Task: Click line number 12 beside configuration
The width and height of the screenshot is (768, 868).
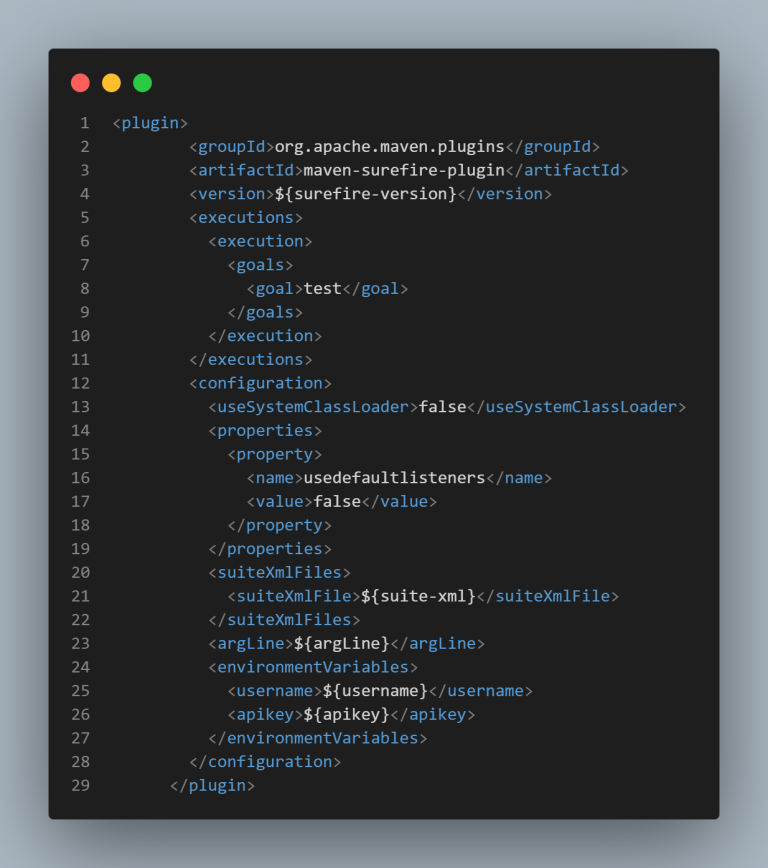Action: tap(81, 383)
